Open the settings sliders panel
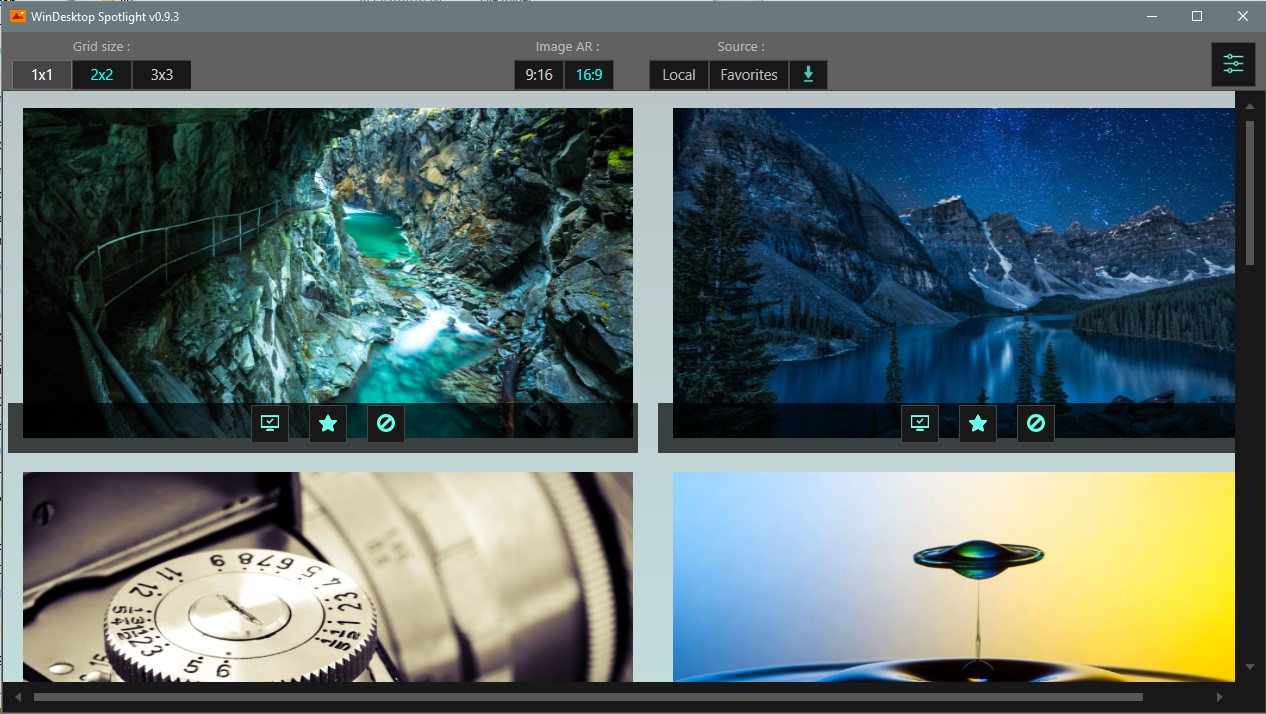 coord(1233,65)
